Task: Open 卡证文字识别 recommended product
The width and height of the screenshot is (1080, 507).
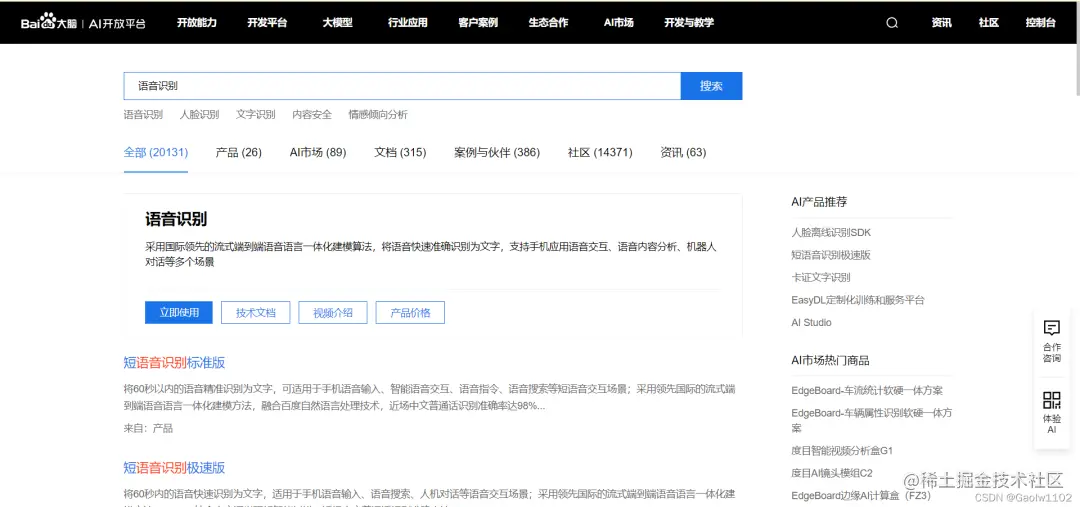Action: click(x=821, y=278)
